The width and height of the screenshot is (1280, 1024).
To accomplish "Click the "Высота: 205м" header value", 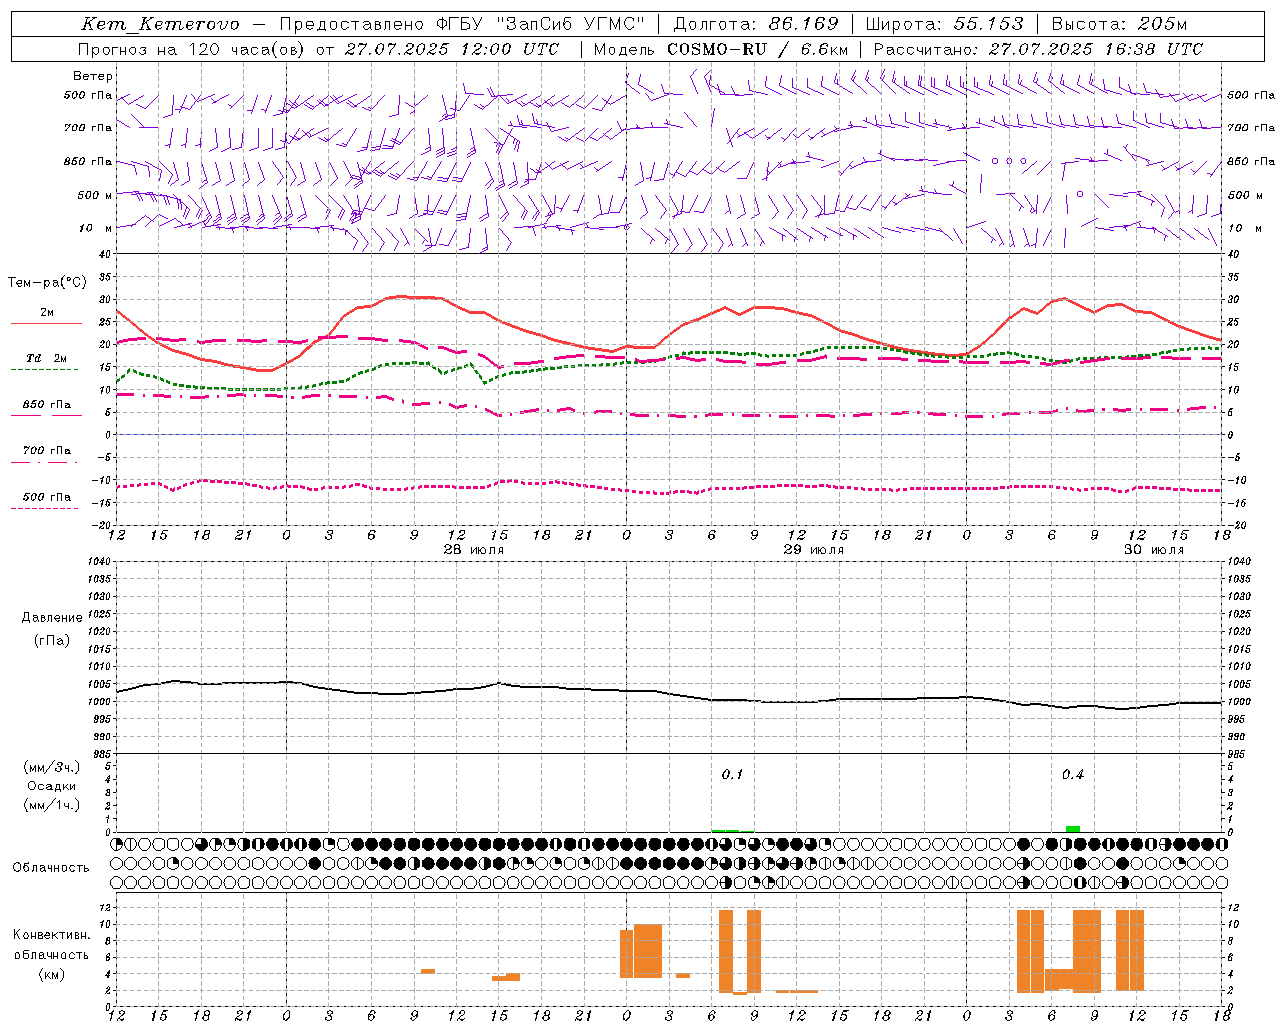I will click(1120, 24).
